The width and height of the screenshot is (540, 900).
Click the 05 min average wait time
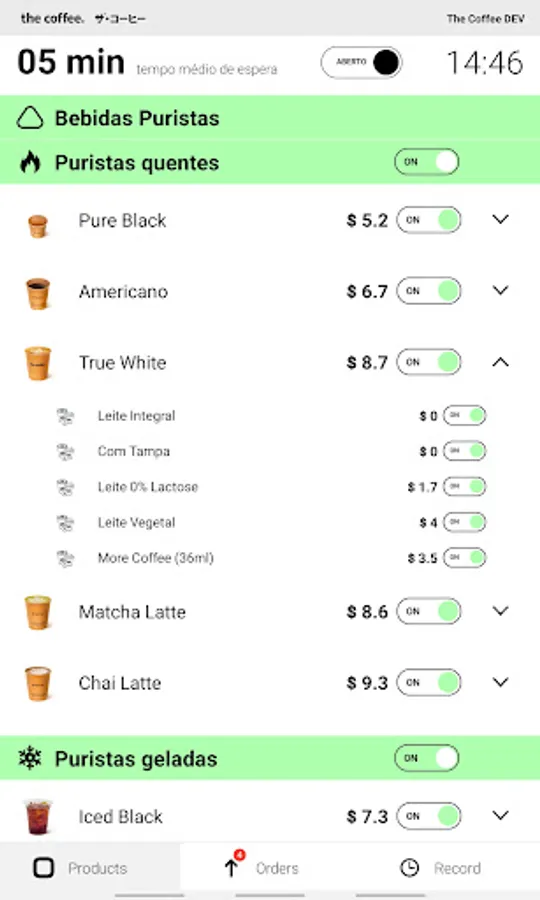pos(71,62)
